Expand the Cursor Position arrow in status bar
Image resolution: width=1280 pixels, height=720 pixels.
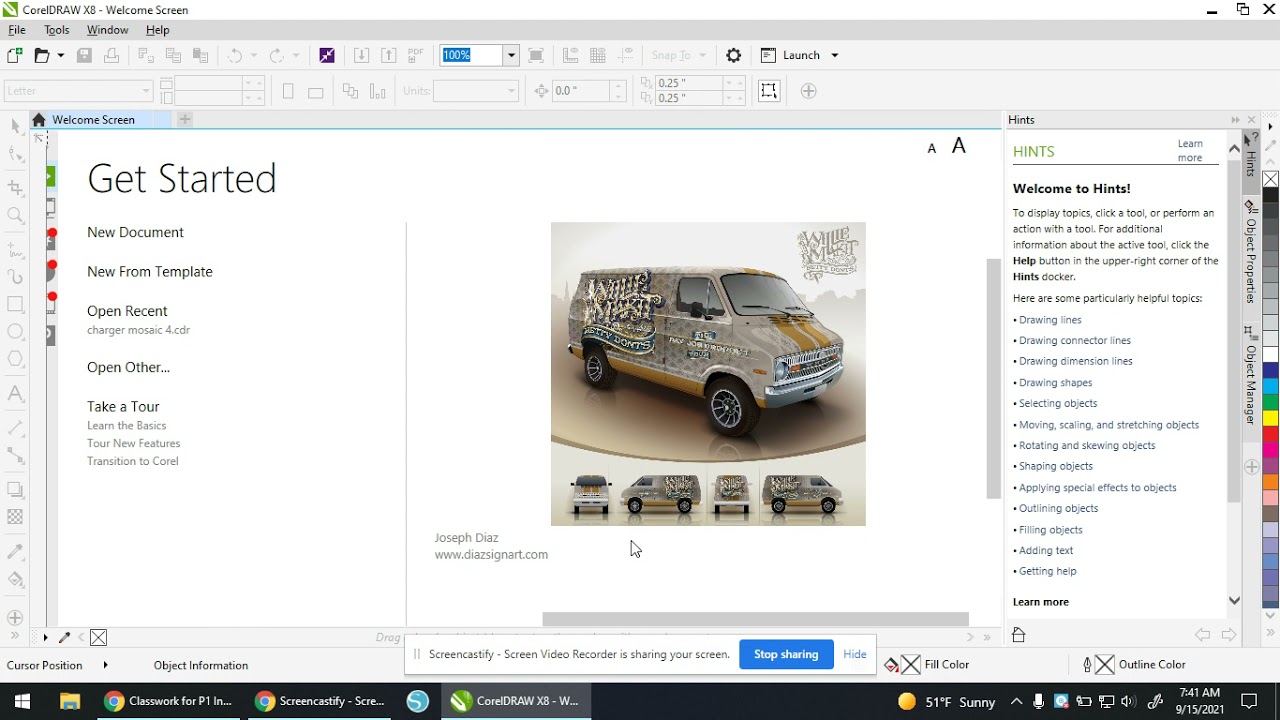pos(105,665)
